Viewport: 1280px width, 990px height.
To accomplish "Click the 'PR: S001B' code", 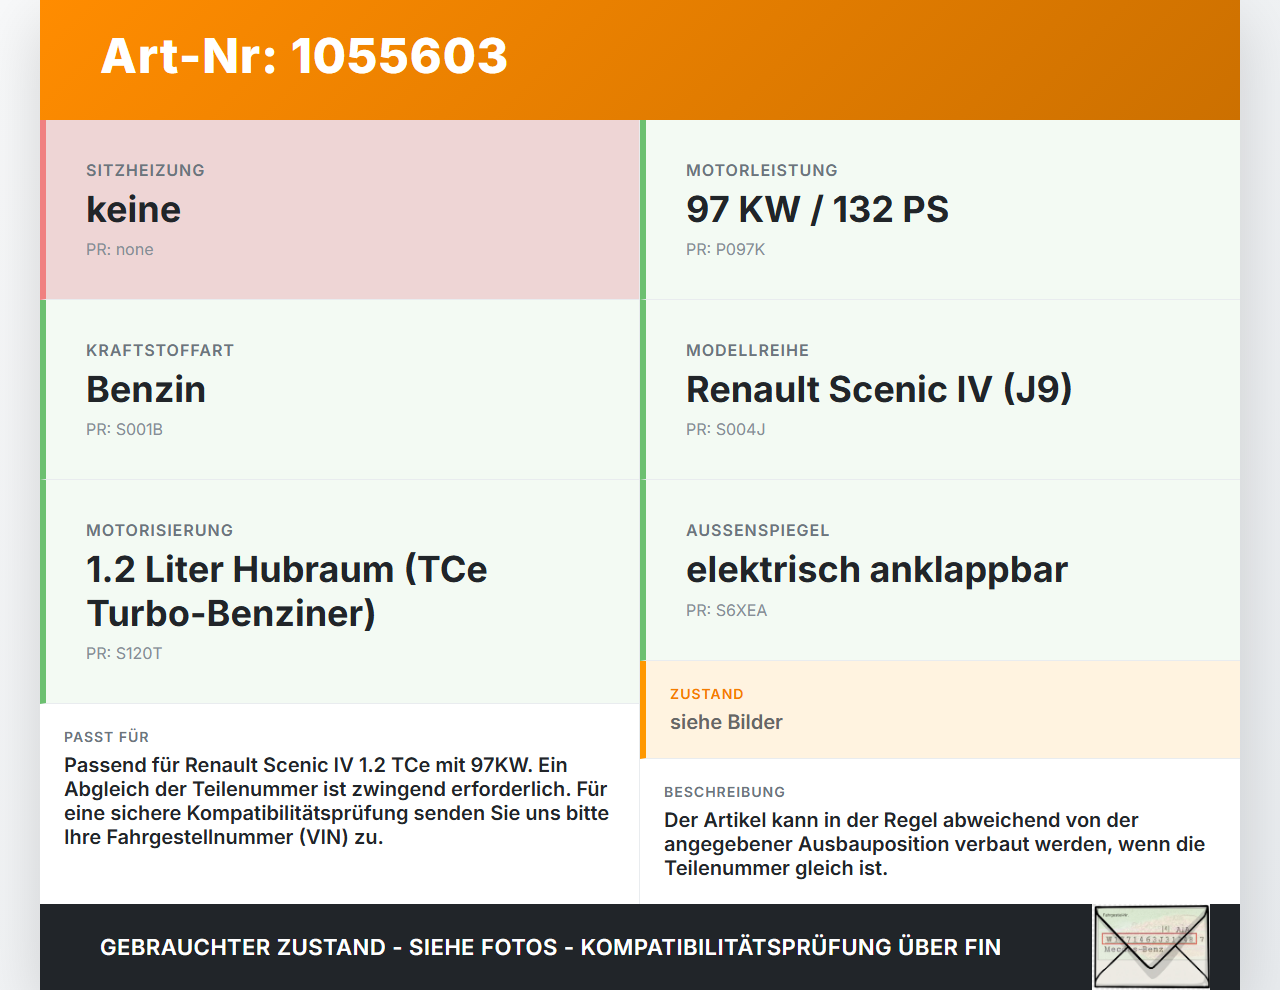I will click(x=124, y=429).
